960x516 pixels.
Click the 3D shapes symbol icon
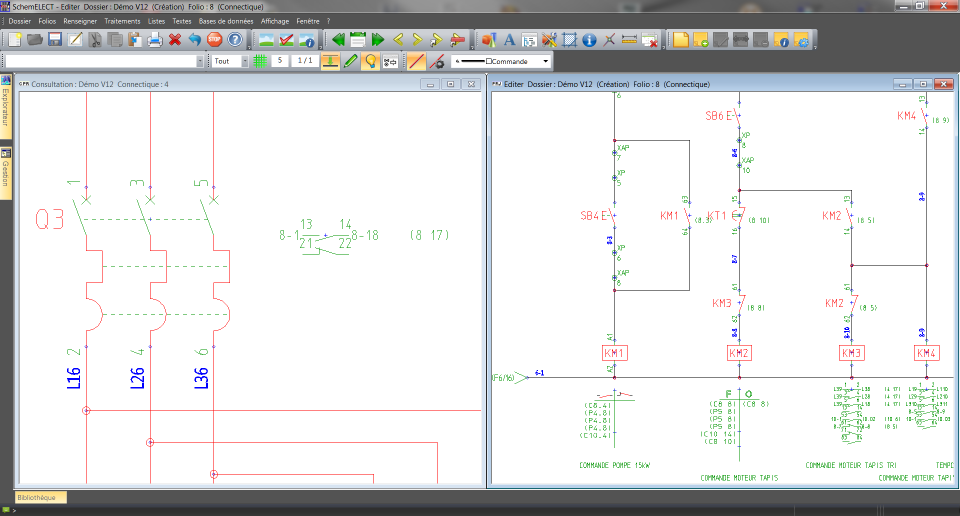click(489, 40)
